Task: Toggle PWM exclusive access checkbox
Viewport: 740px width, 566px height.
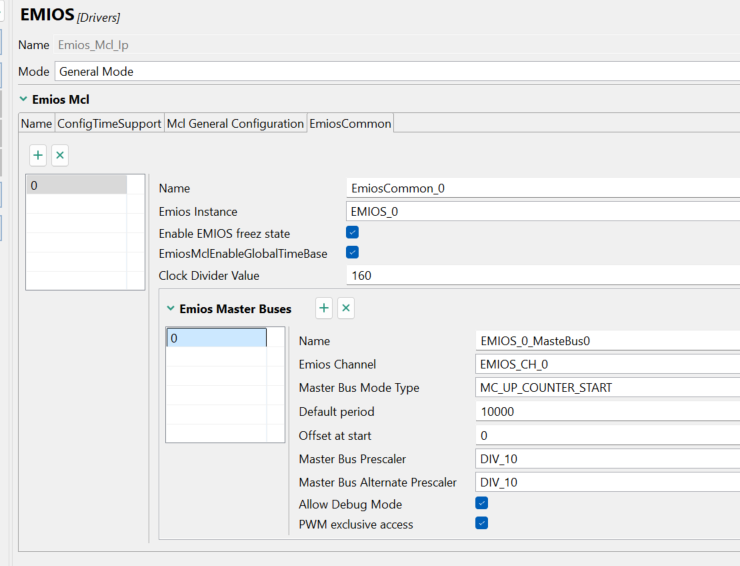Action: point(482,523)
